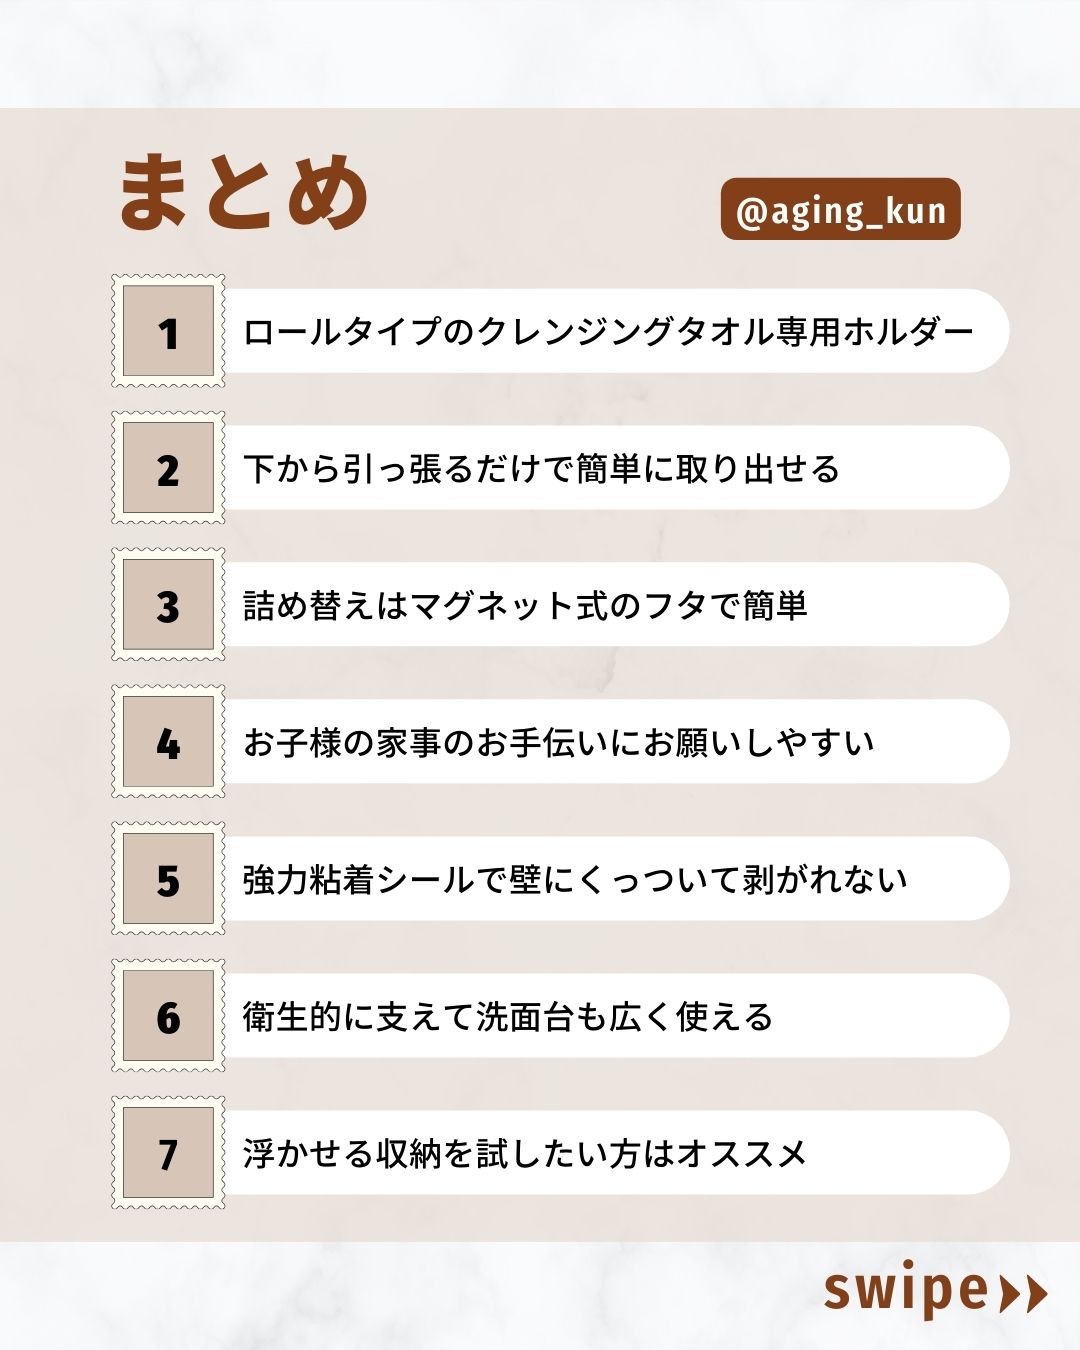1080x1350 pixels.
Task: Click the empty marble footer left of swipe
Action: tap(400, 1295)
